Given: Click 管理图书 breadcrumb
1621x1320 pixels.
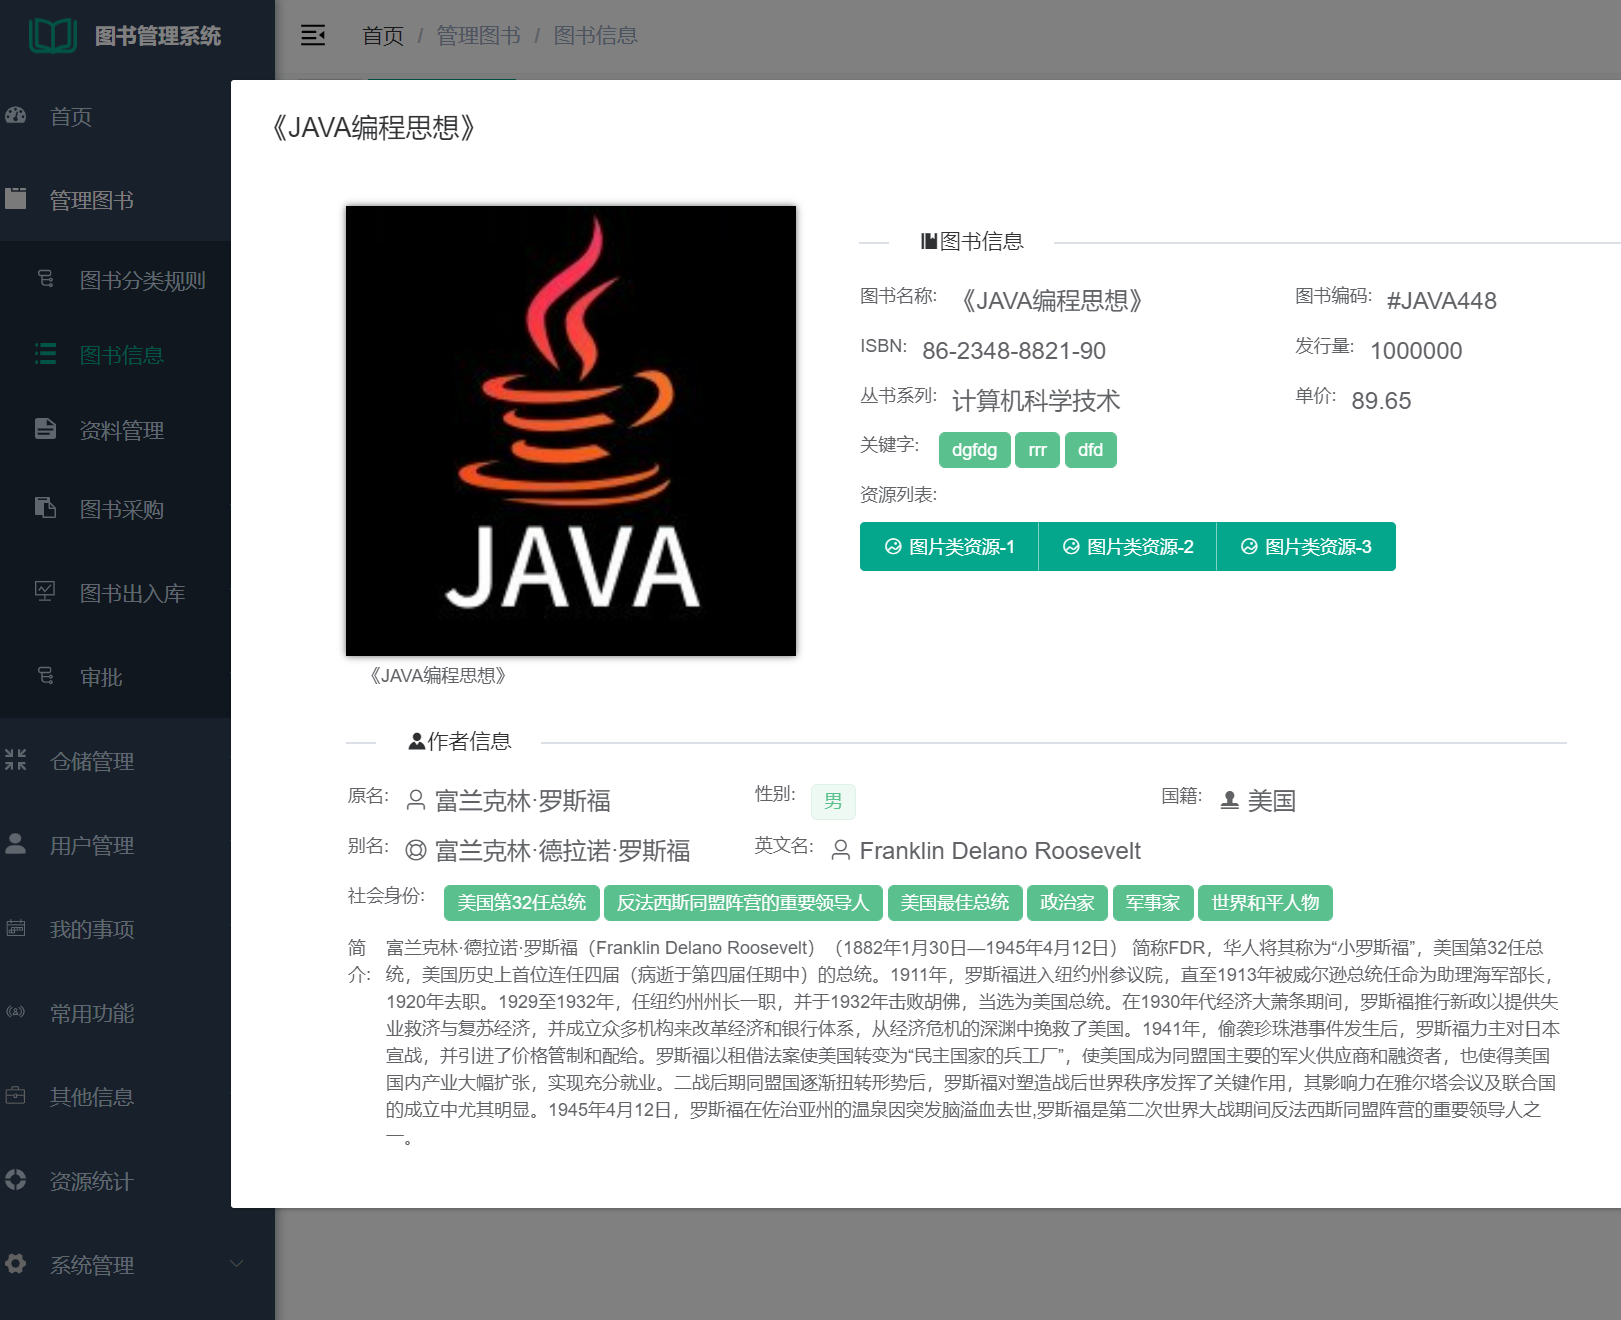Looking at the screenshot, I should point(478,36).
